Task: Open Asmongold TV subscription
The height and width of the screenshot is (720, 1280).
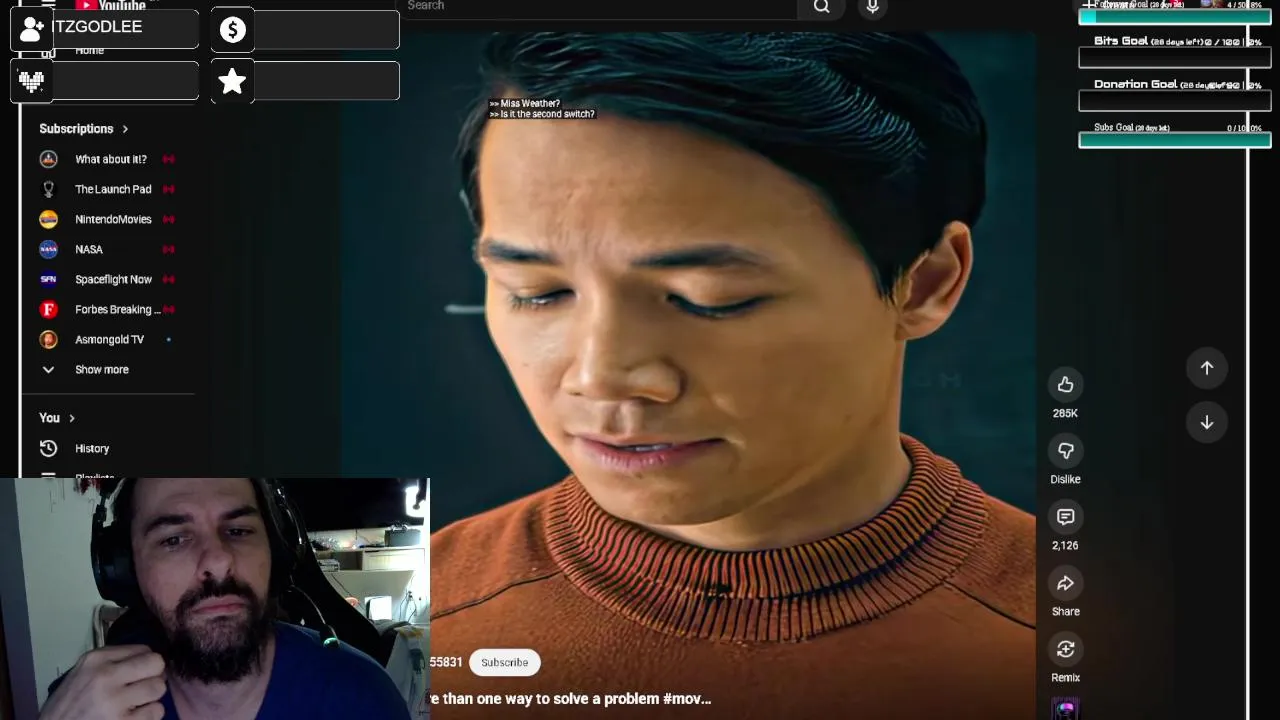Action: pyautogui.click(x=108, y=339)
